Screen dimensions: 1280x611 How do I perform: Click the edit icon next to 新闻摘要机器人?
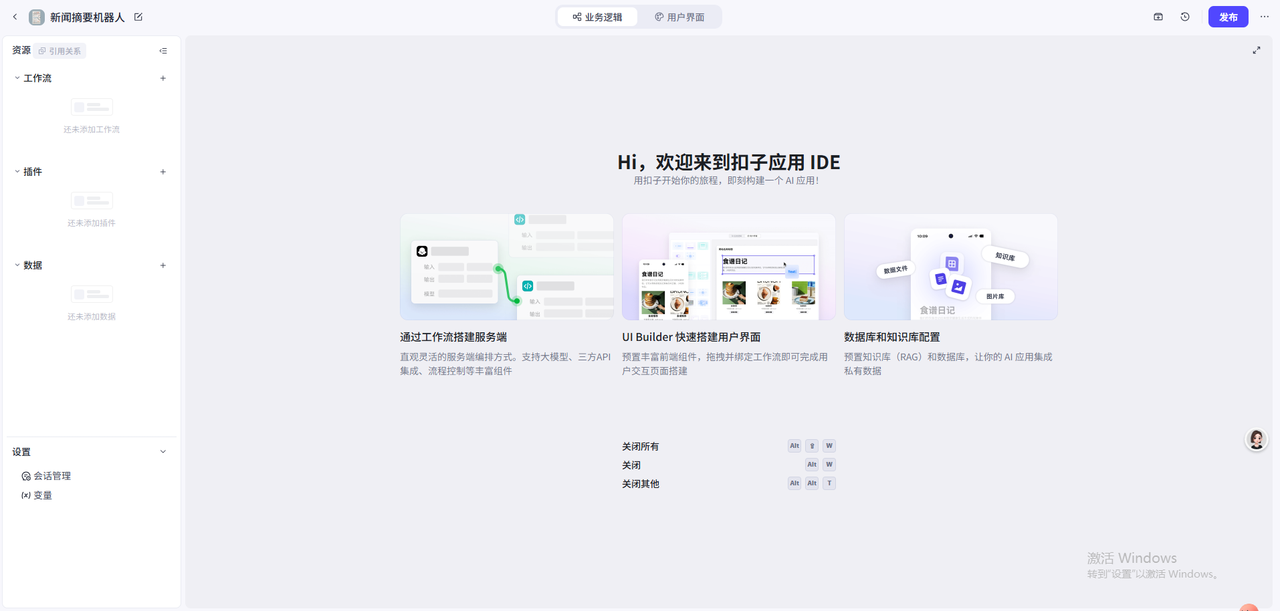pyautogui.click(x=138, y=17)
